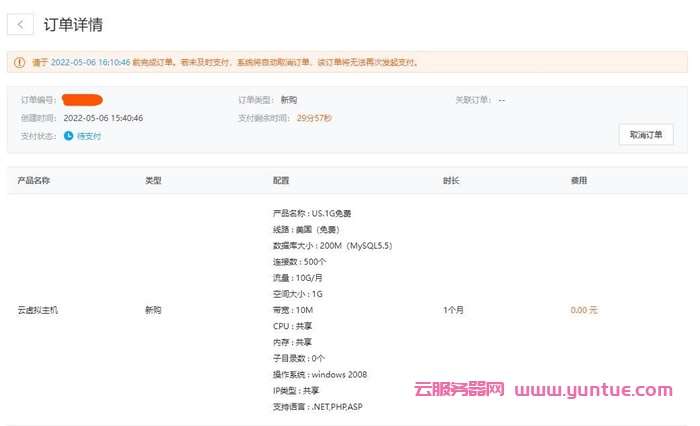
Task: Click the www.yuntue.com watermark text
Action: pos(593,390)
